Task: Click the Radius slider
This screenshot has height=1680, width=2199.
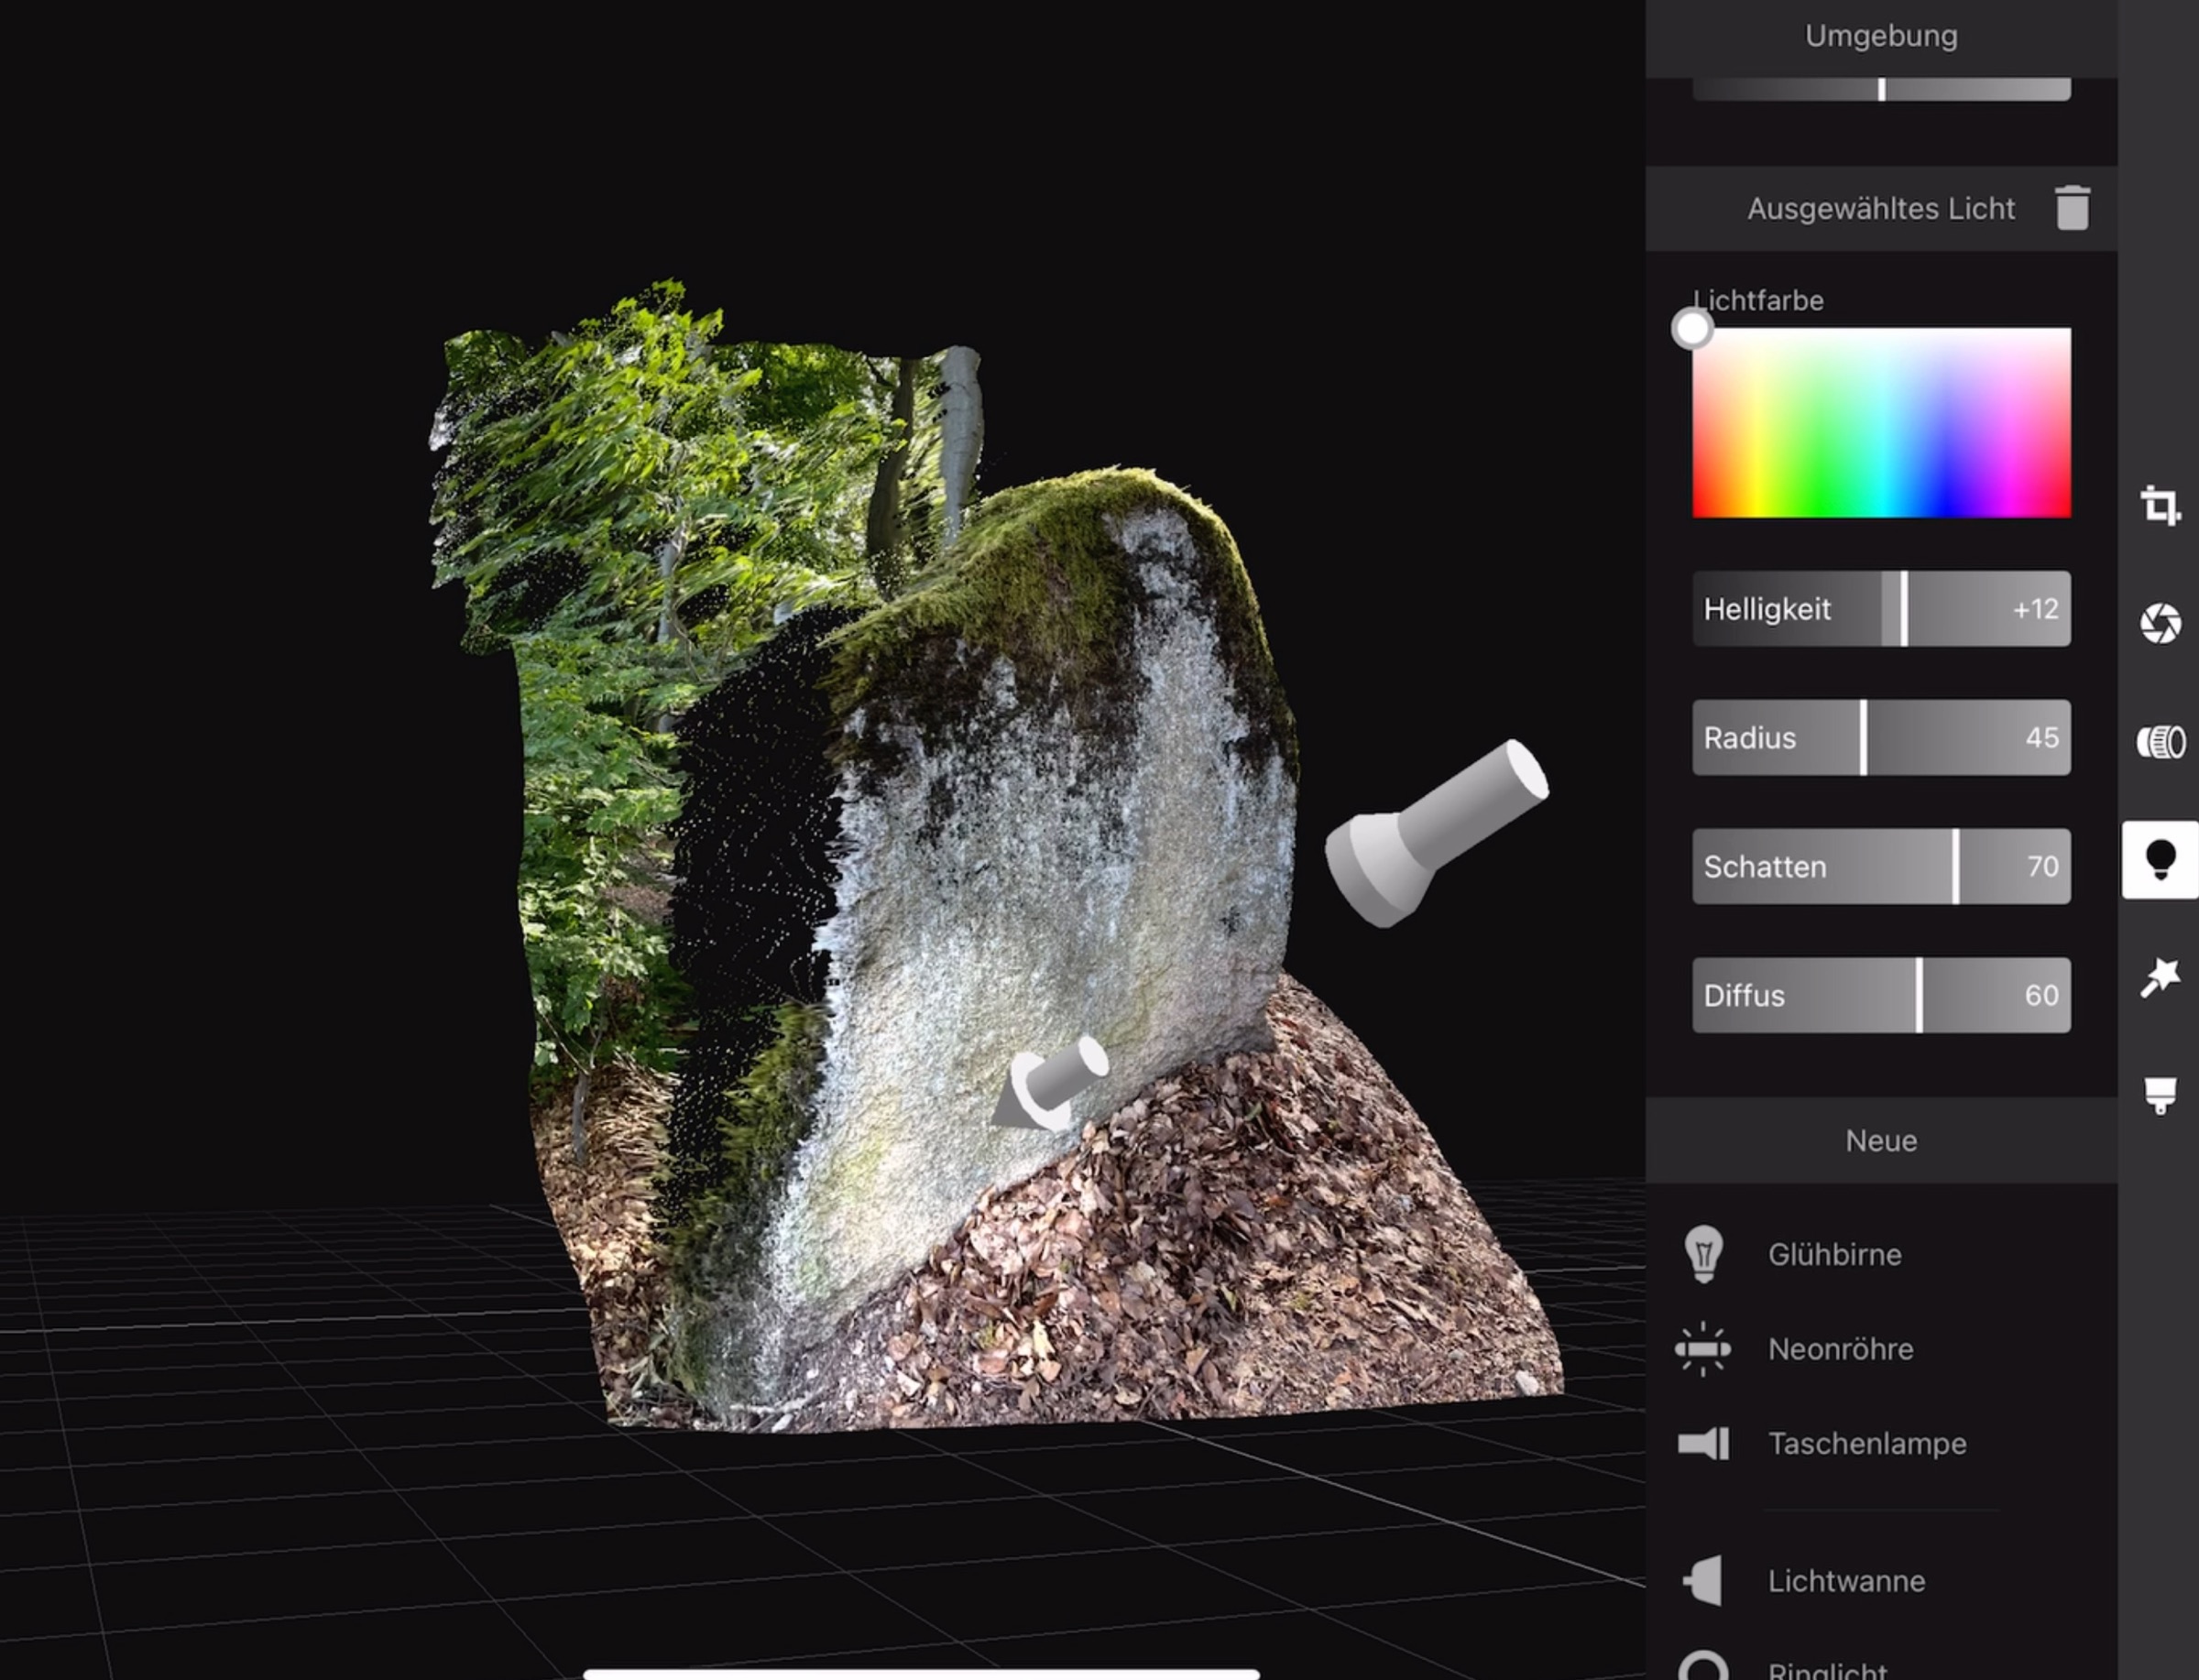Action: [x=1880, y=738]
